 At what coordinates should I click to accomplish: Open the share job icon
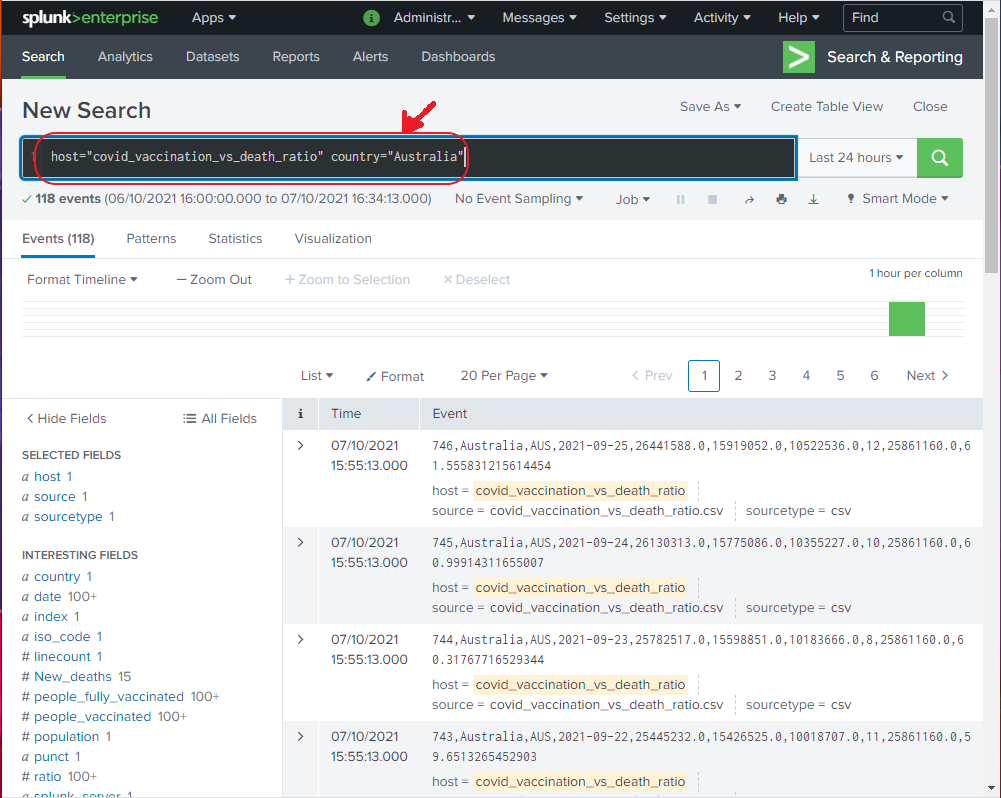click(748, 199)
